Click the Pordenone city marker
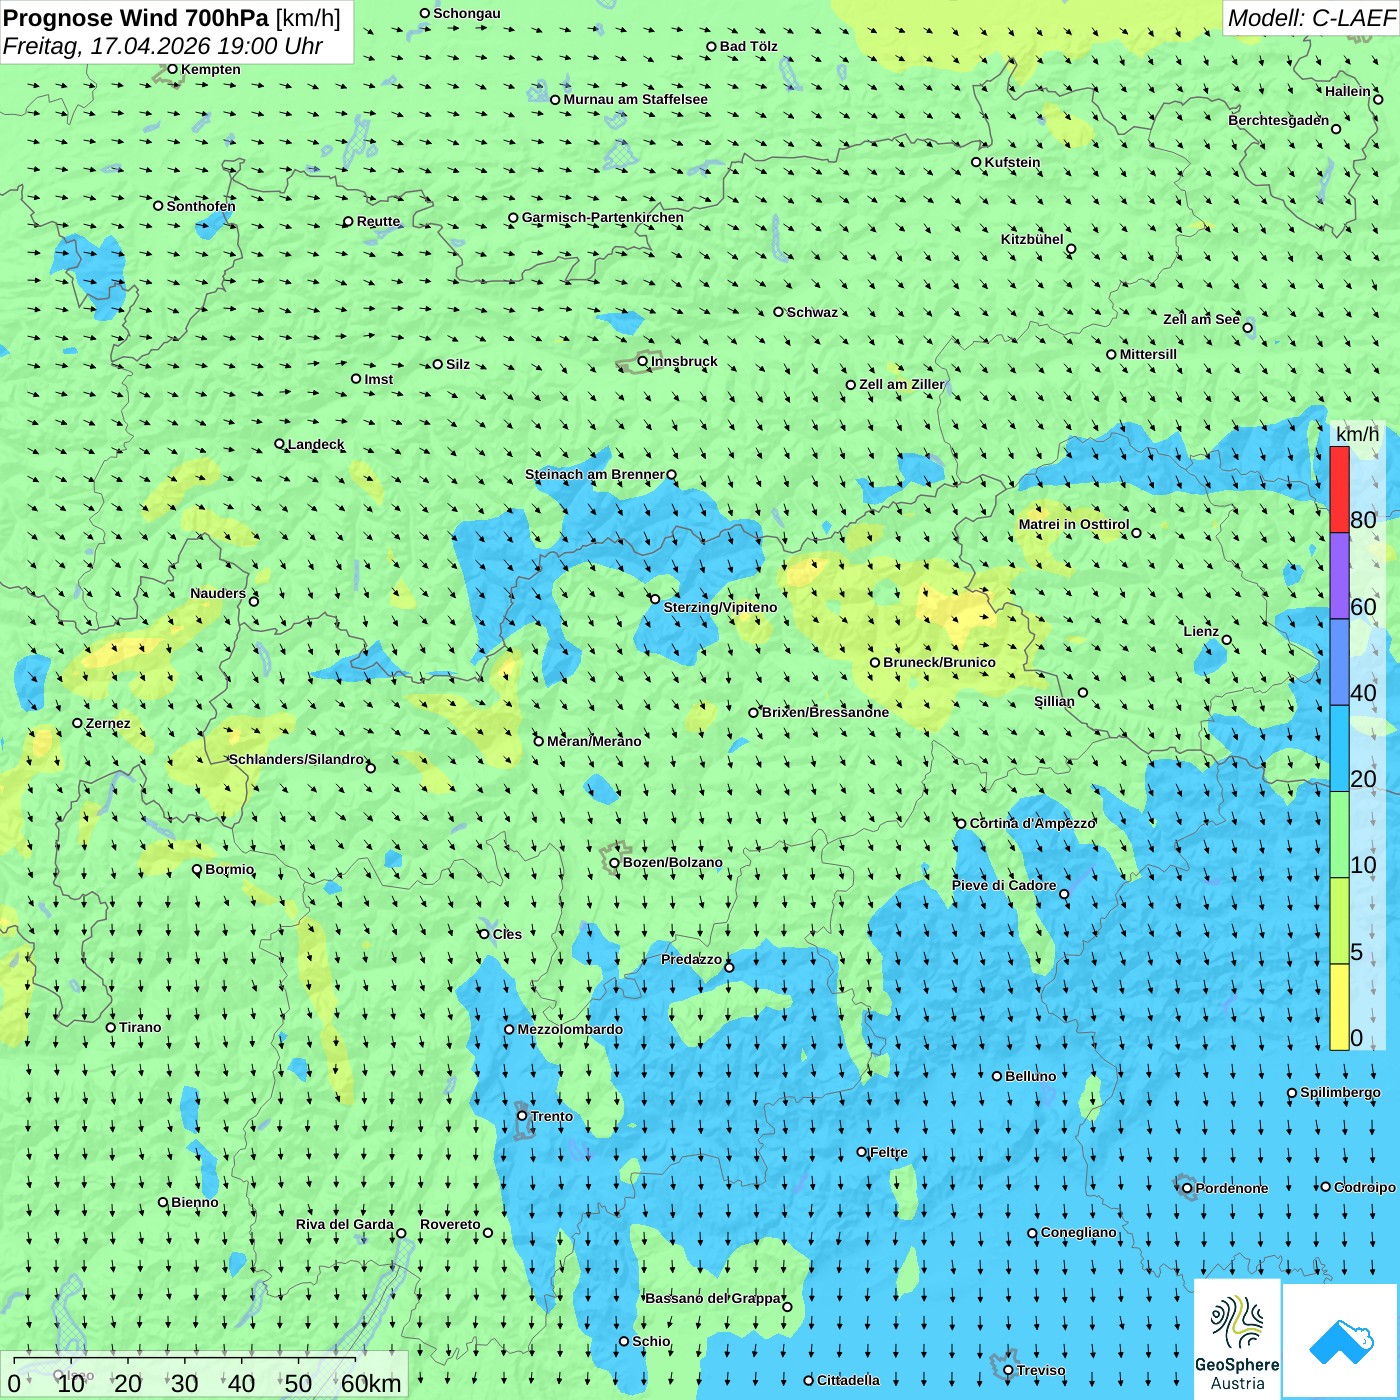 pyautogui.click(x=1187, y=1188)
